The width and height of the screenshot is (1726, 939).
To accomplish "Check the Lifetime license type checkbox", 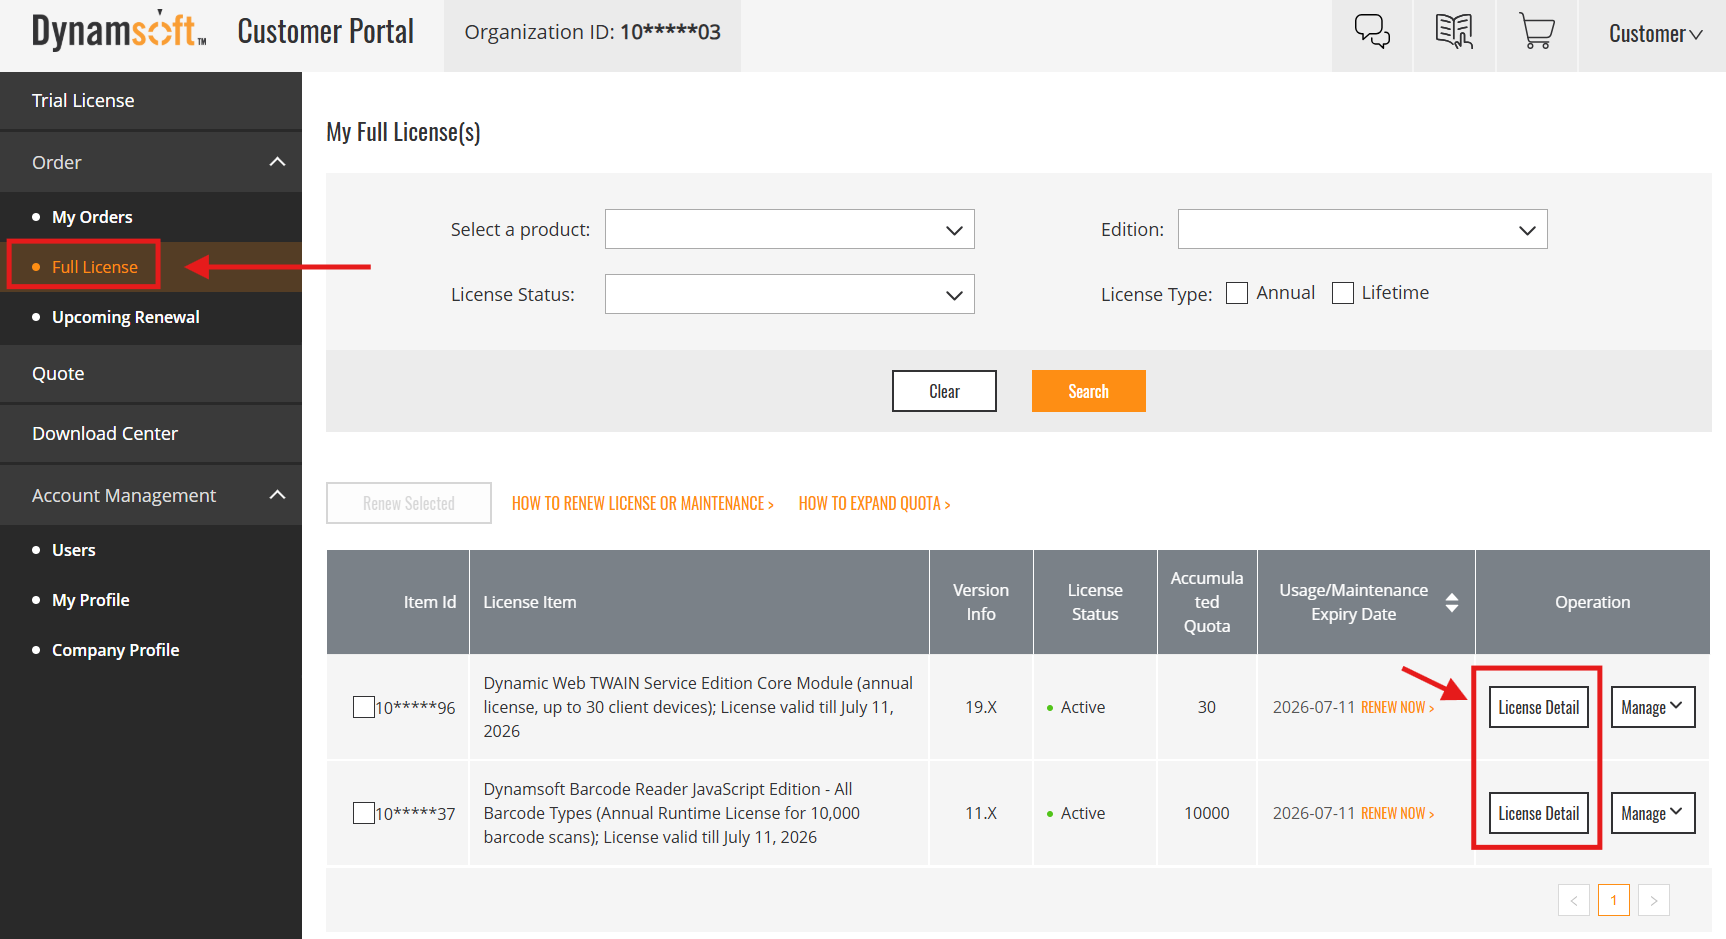I will pyautogui.click(x=1343, y=292).
